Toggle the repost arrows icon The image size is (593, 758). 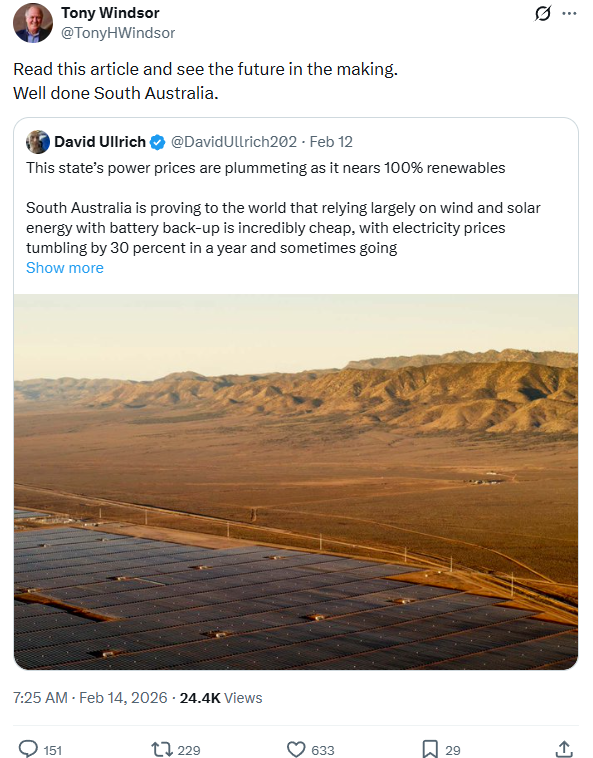(162, 749)
